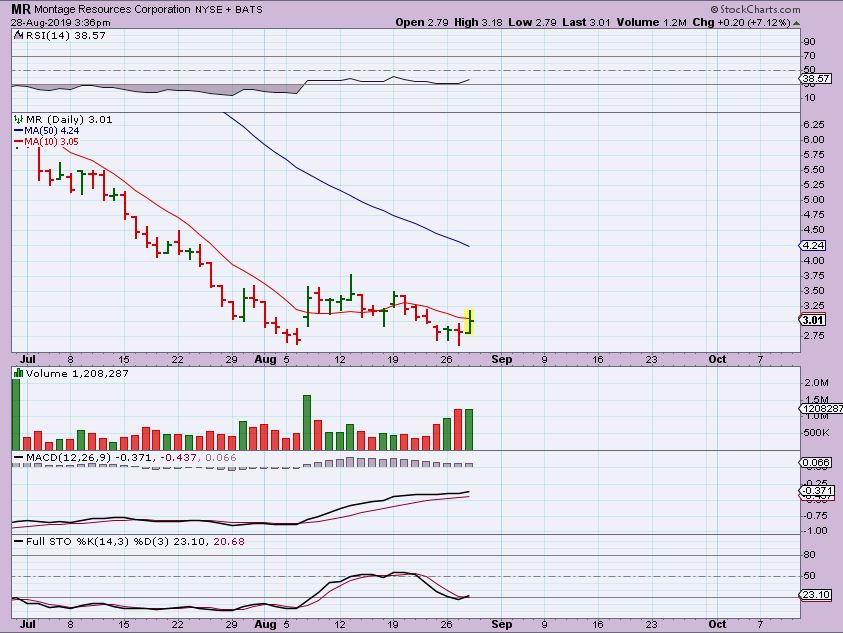Click the red MA(10) legend marker
Viewport: 843px width, 633px height.
tap(18, 142)
